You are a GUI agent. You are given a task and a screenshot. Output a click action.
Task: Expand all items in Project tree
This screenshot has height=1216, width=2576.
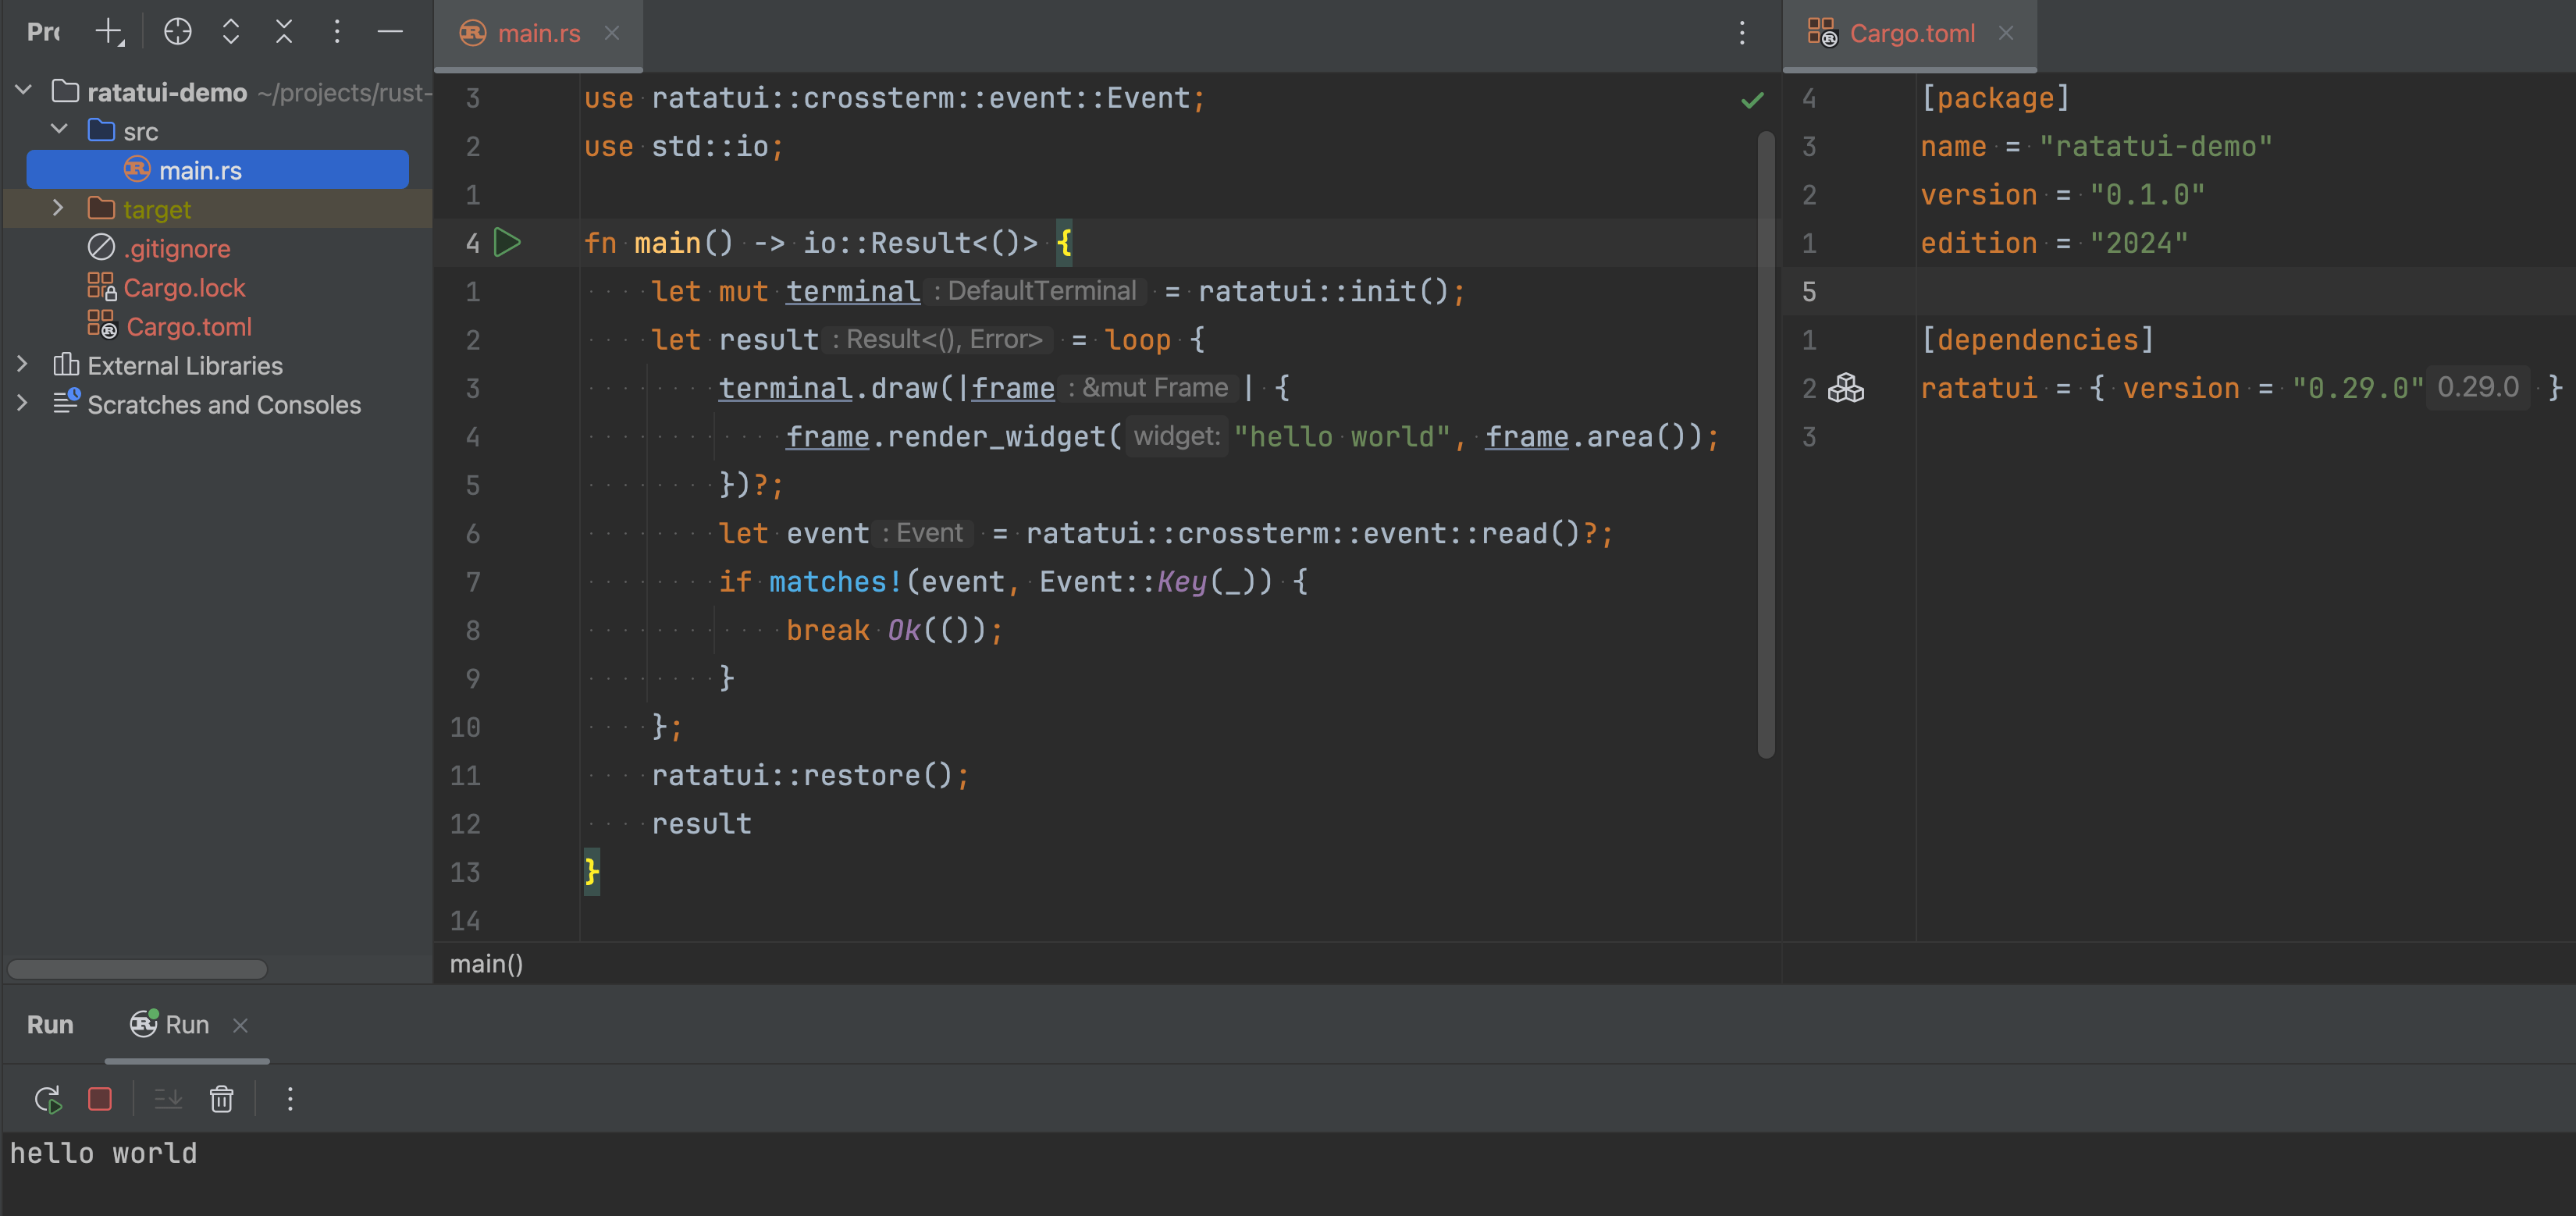[231, 32]
